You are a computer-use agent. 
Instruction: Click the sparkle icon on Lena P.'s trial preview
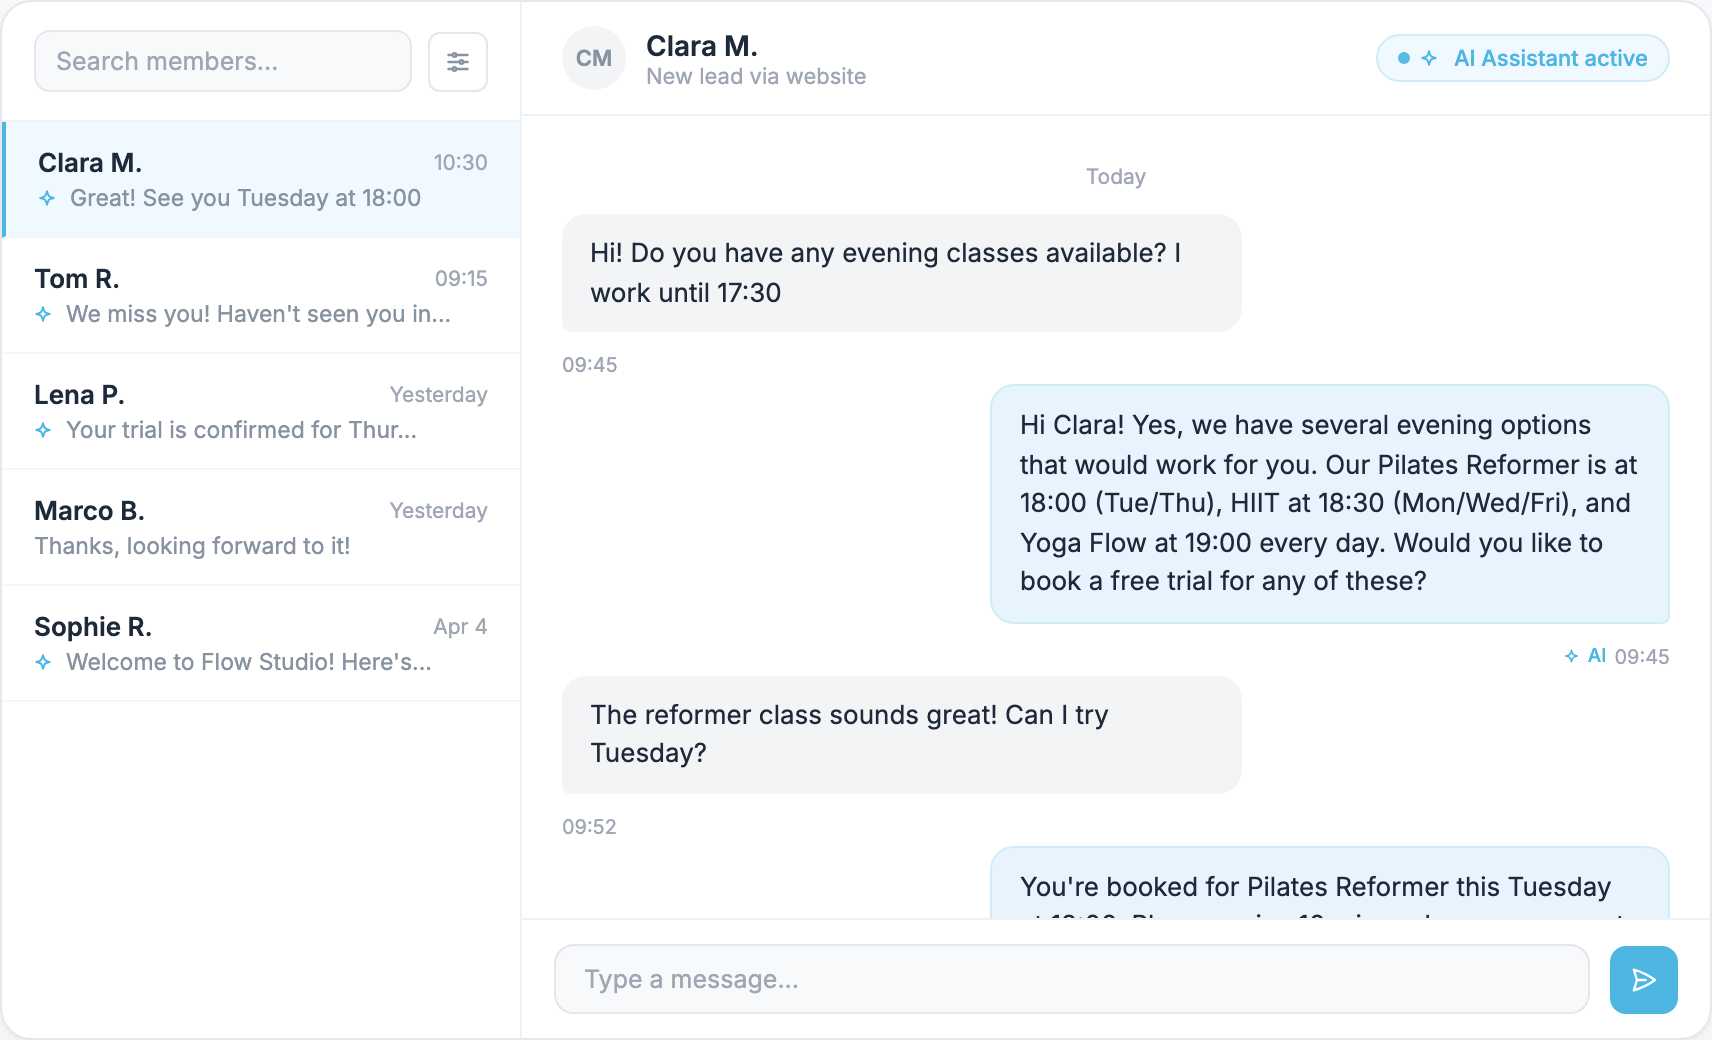(x=44, y=430)
